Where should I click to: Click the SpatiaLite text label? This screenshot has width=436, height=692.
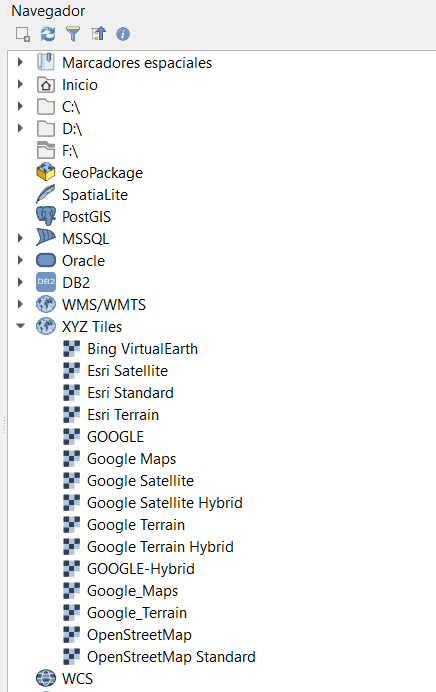[x=95, y=195]
